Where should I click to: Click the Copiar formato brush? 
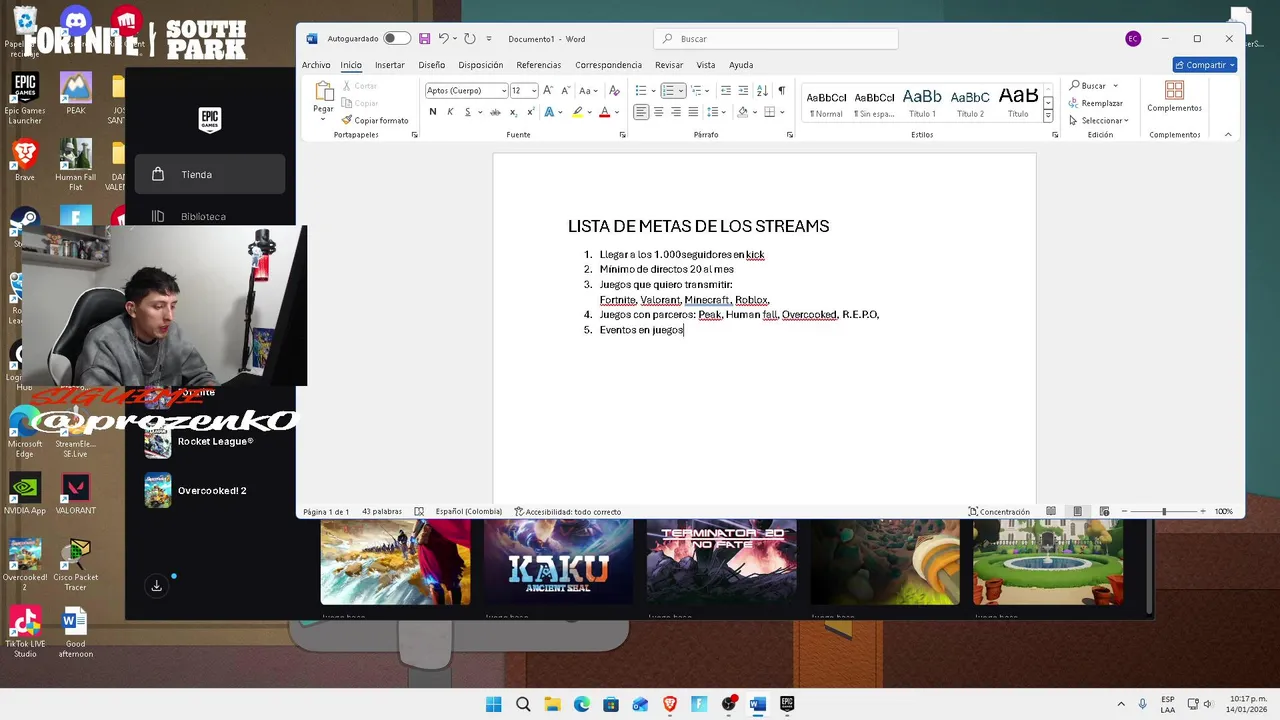[375, 120]
